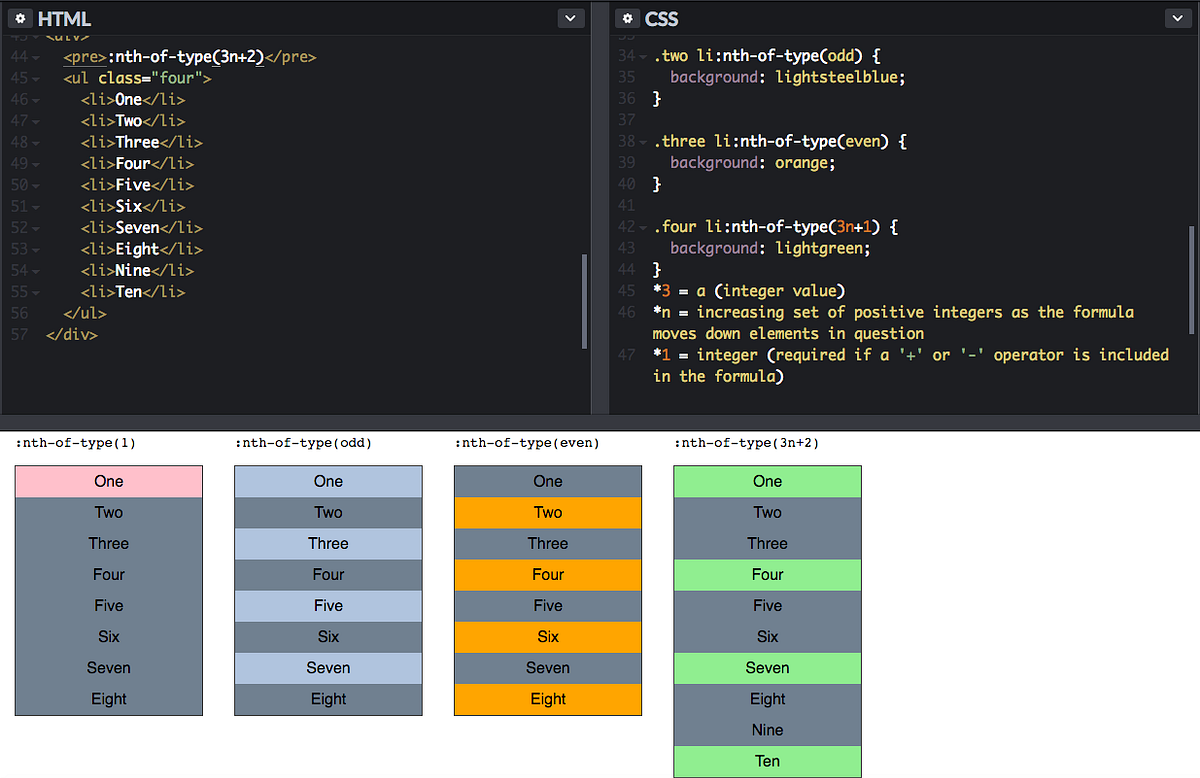Select the HTML panel title
Viewport: 1200px width, 778px height.
point(66,17)
